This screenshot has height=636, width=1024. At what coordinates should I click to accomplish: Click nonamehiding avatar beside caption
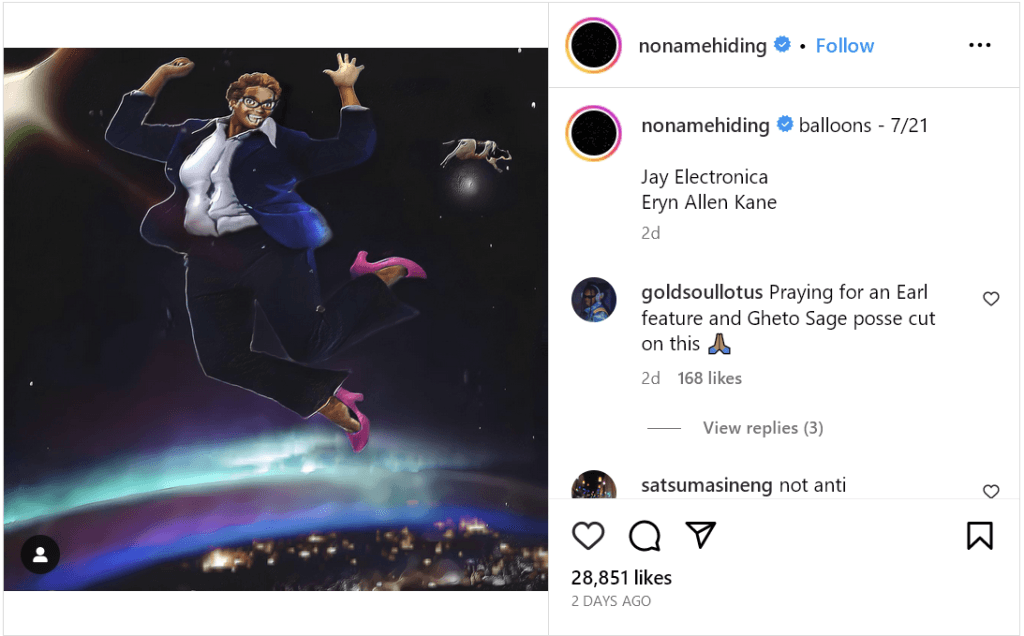[594, 133]
